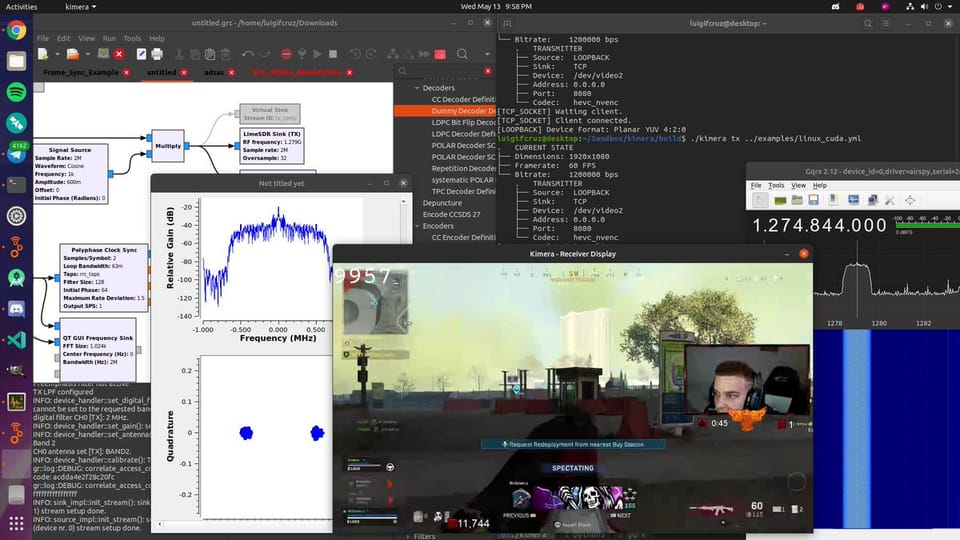
Task: Click red Close flowgraph icon in GRC toolbar
Action: coord(119,54)
